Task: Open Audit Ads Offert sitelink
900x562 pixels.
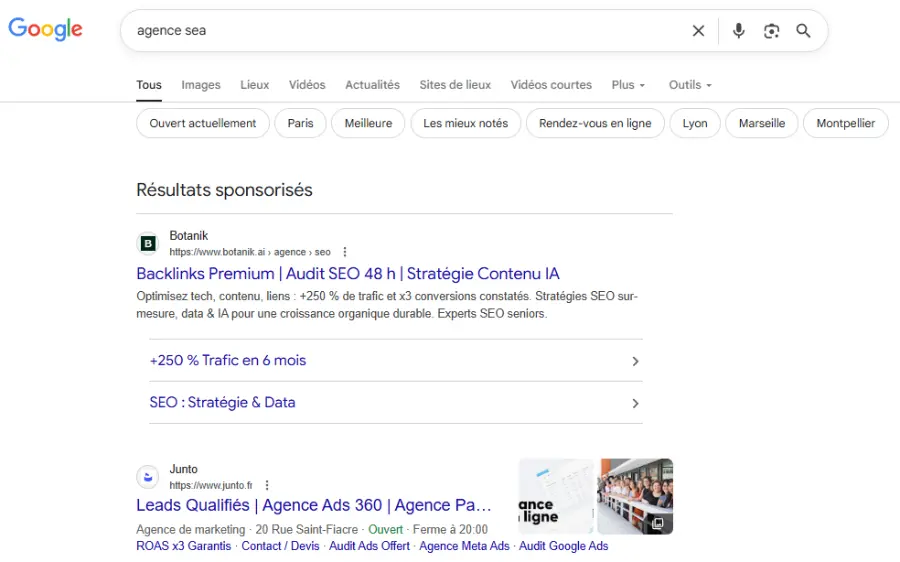Action: pos(369,546)
